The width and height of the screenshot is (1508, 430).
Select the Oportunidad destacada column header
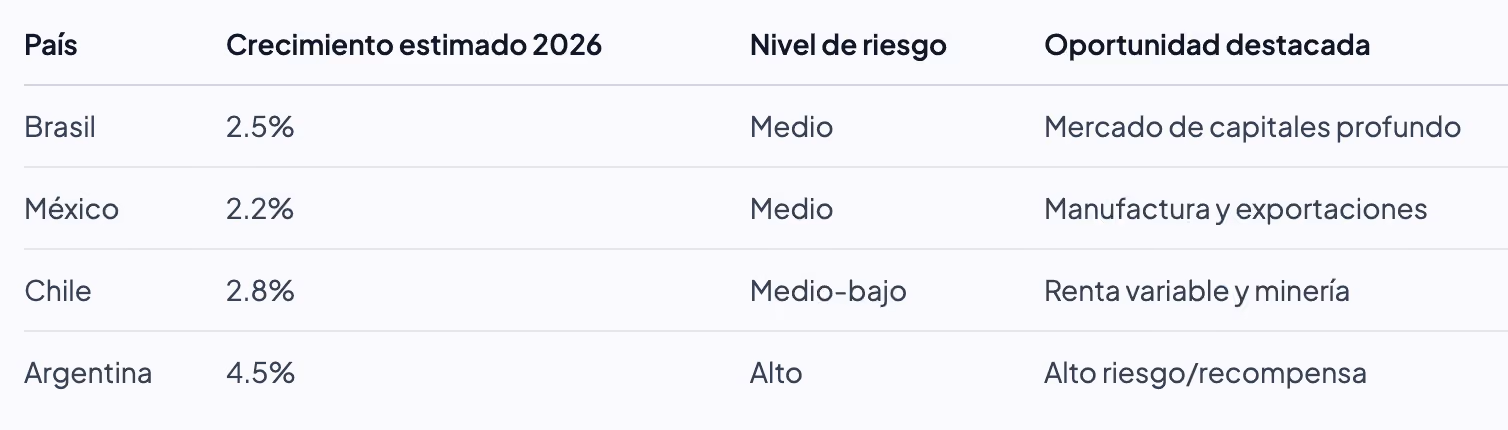coord(1207,45)
